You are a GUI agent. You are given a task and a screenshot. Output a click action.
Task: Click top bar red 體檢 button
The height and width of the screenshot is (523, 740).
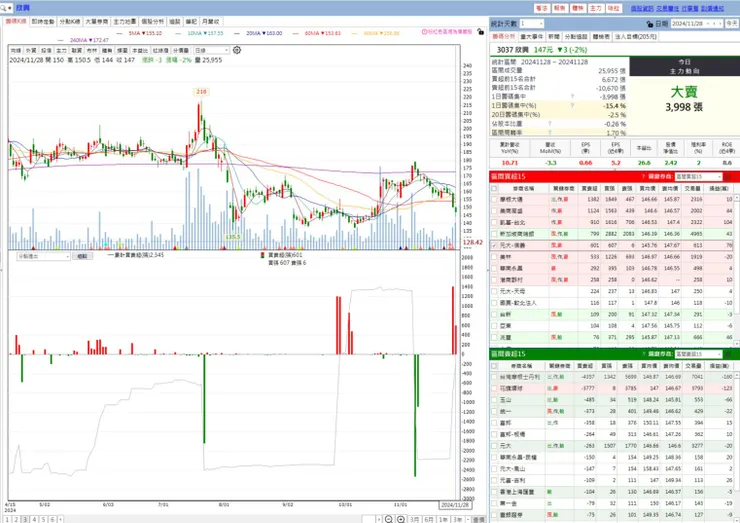[x=578, y=8]
